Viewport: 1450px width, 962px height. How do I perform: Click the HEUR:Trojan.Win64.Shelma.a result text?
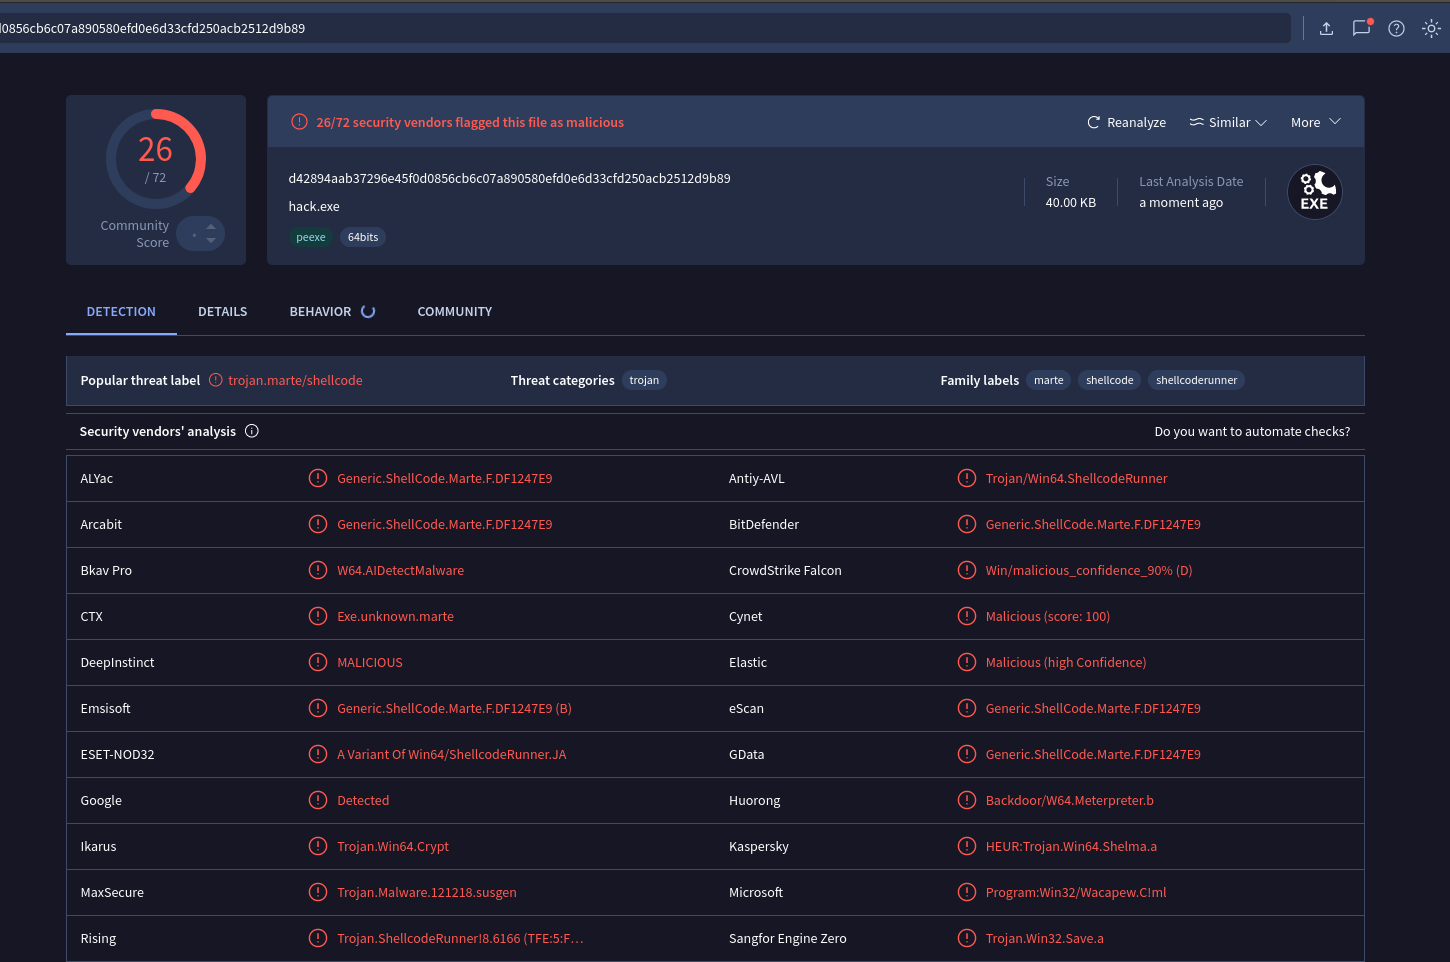pyautogui.click(x=1071, y=846)
